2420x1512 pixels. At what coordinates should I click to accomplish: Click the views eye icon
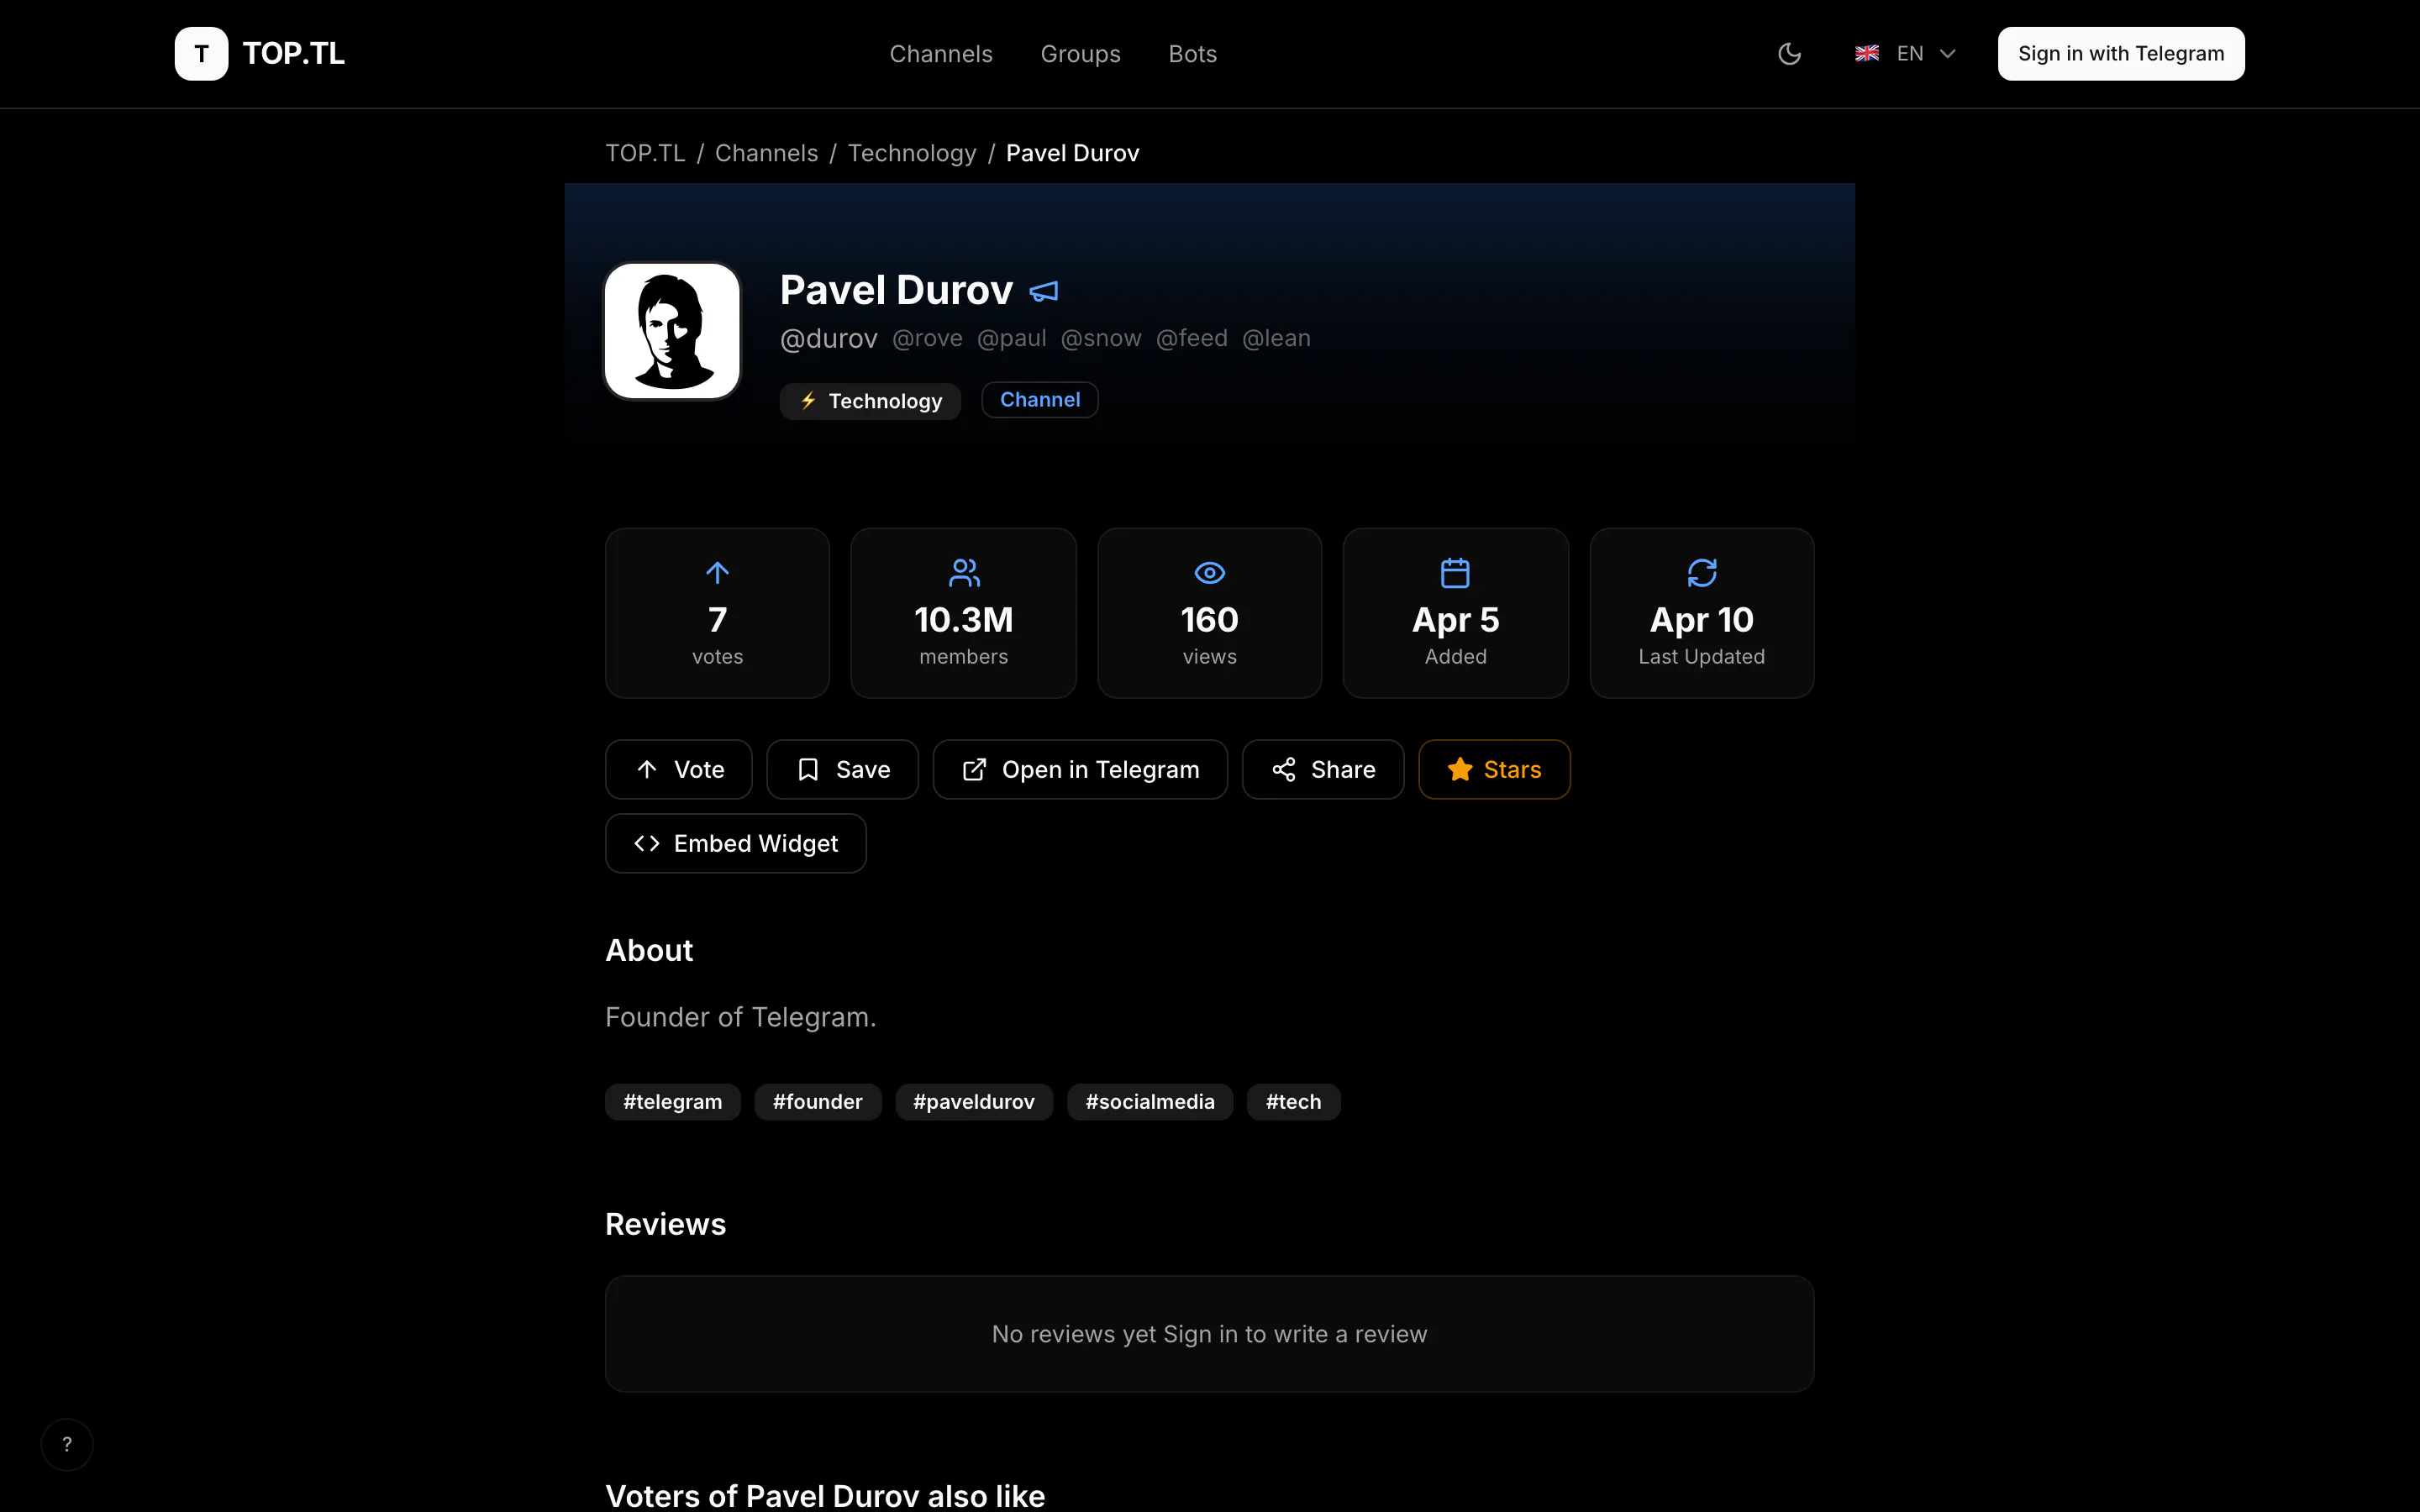(x=1210, y=573)
